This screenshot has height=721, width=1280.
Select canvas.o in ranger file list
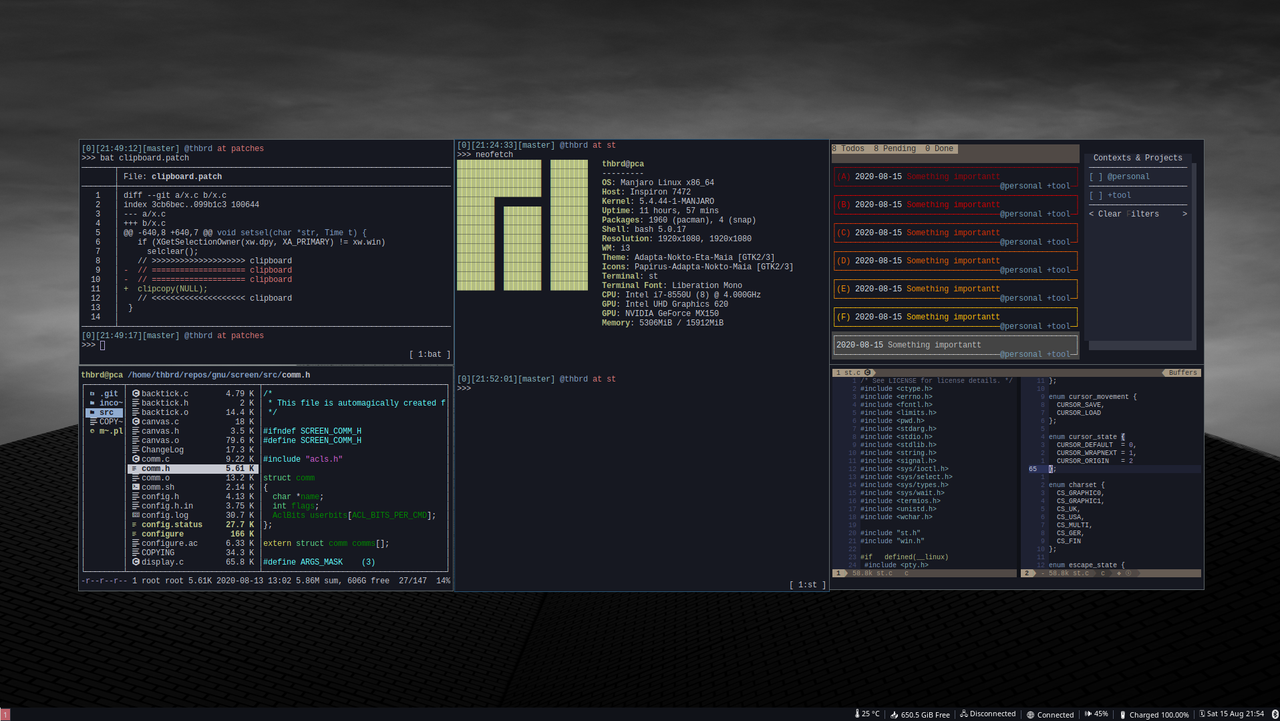pos(193,440)
